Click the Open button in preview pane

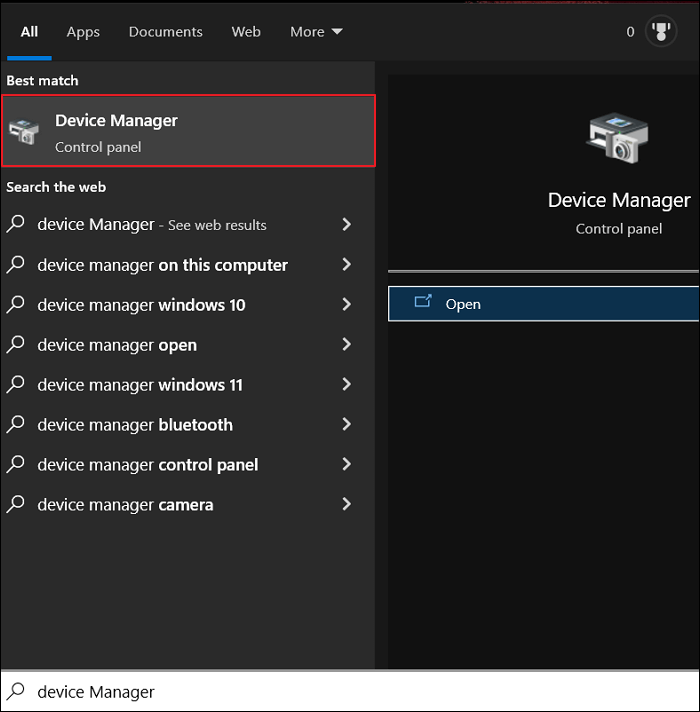(x=543, y=304)
